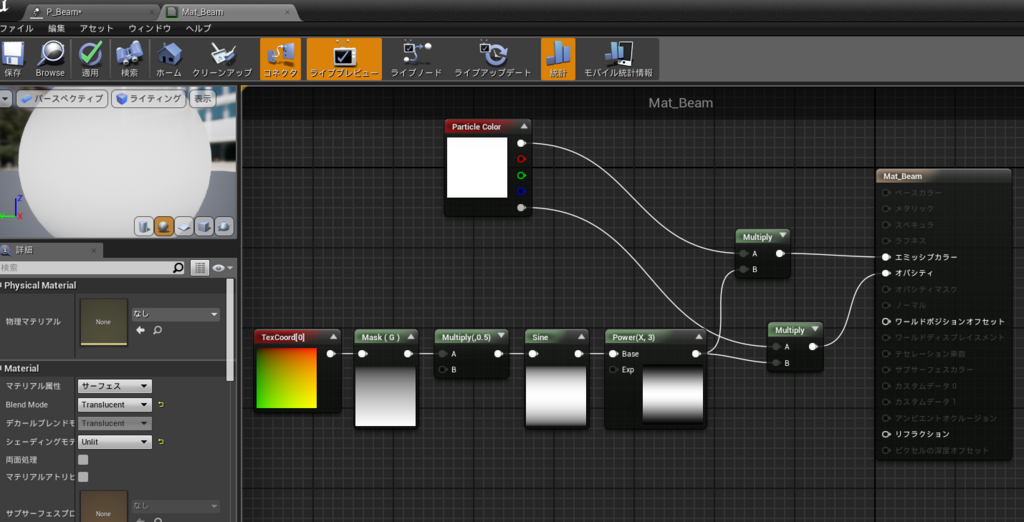Reset Blend Mode to default arrow
This screenshot has width=1024, height=522.
(161, 405)
